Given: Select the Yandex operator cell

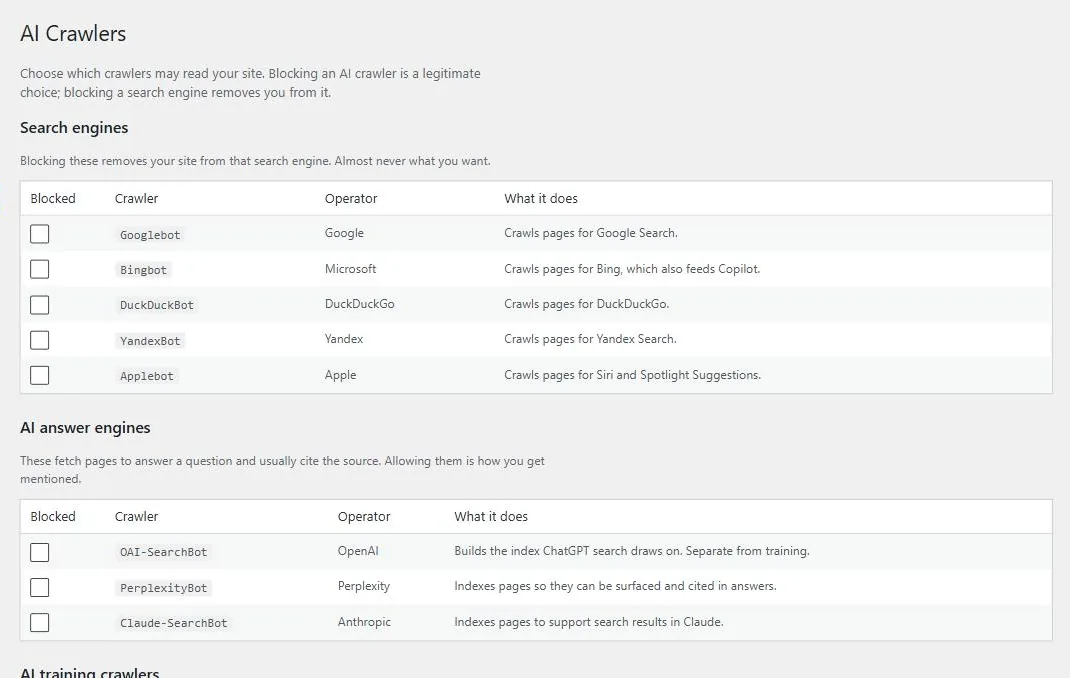Looking at the screenshot, I should click(344, 339).
